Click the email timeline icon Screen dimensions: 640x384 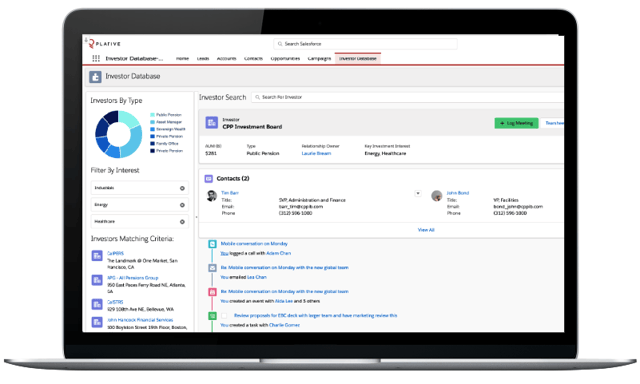tap(212, 268)
